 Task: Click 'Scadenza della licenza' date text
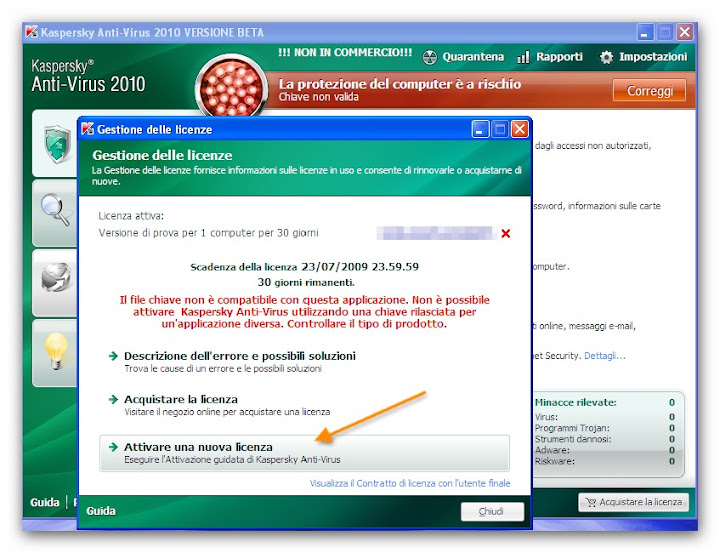(x=304, y=267)
